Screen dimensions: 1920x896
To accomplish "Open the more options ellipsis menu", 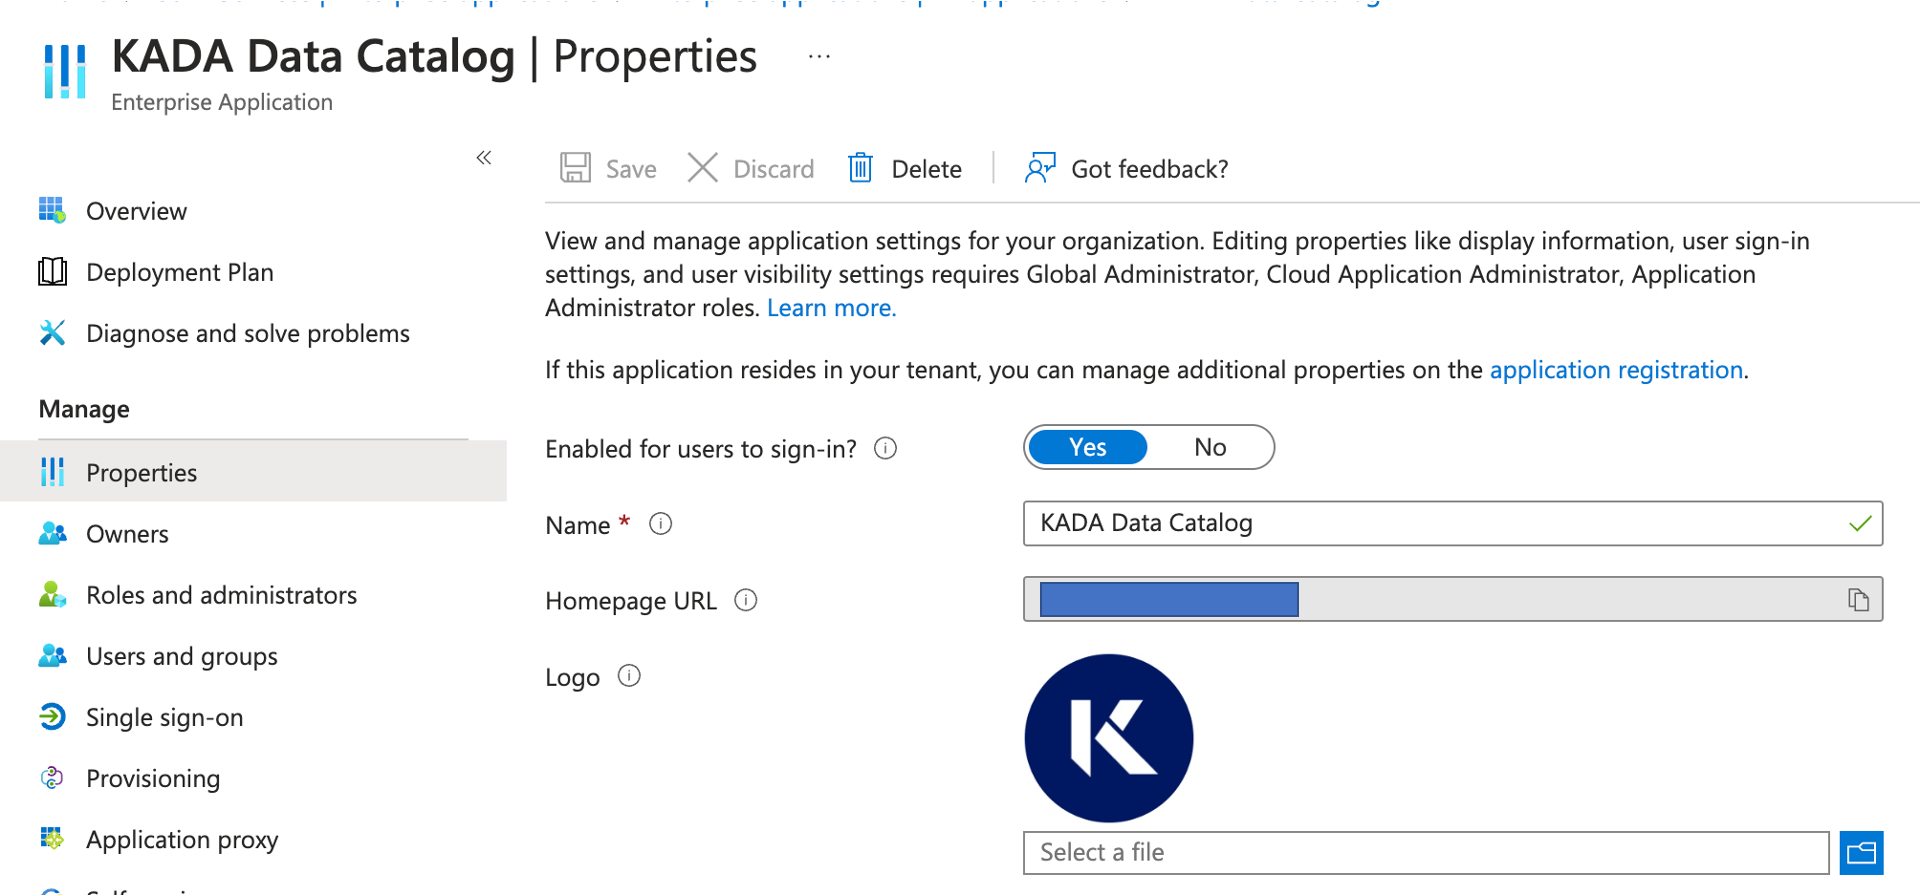I will (x=819, y=57).
